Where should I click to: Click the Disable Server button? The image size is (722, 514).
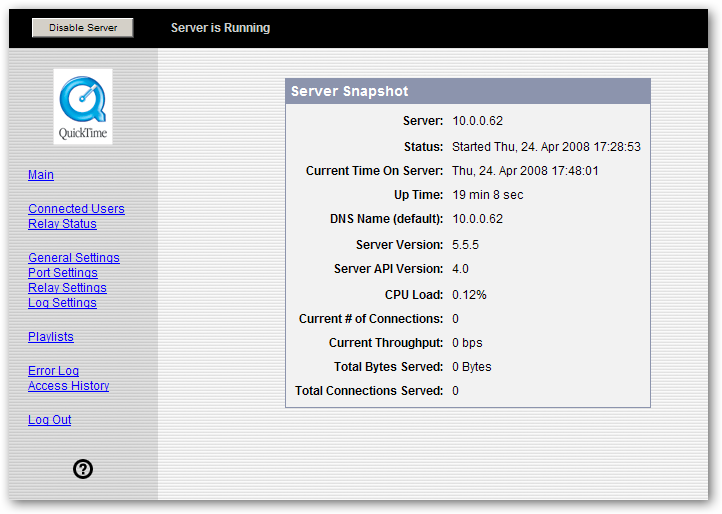83,28
